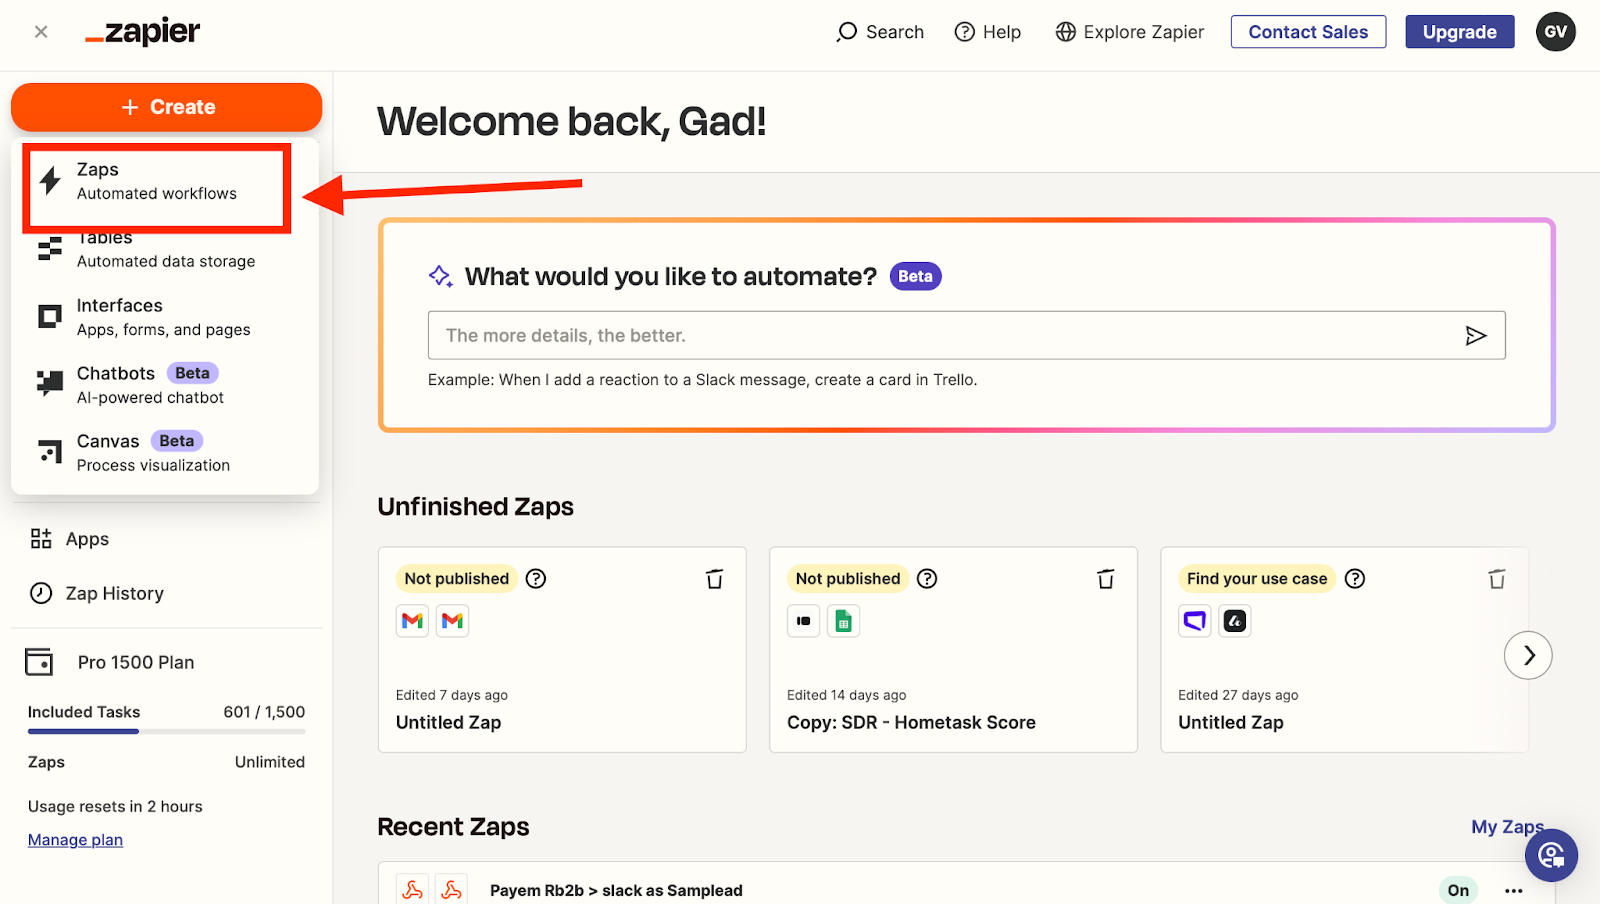Close the sidebar with the X icon
The height and width of the screenshot is (904, 1600).
[41, 32]
